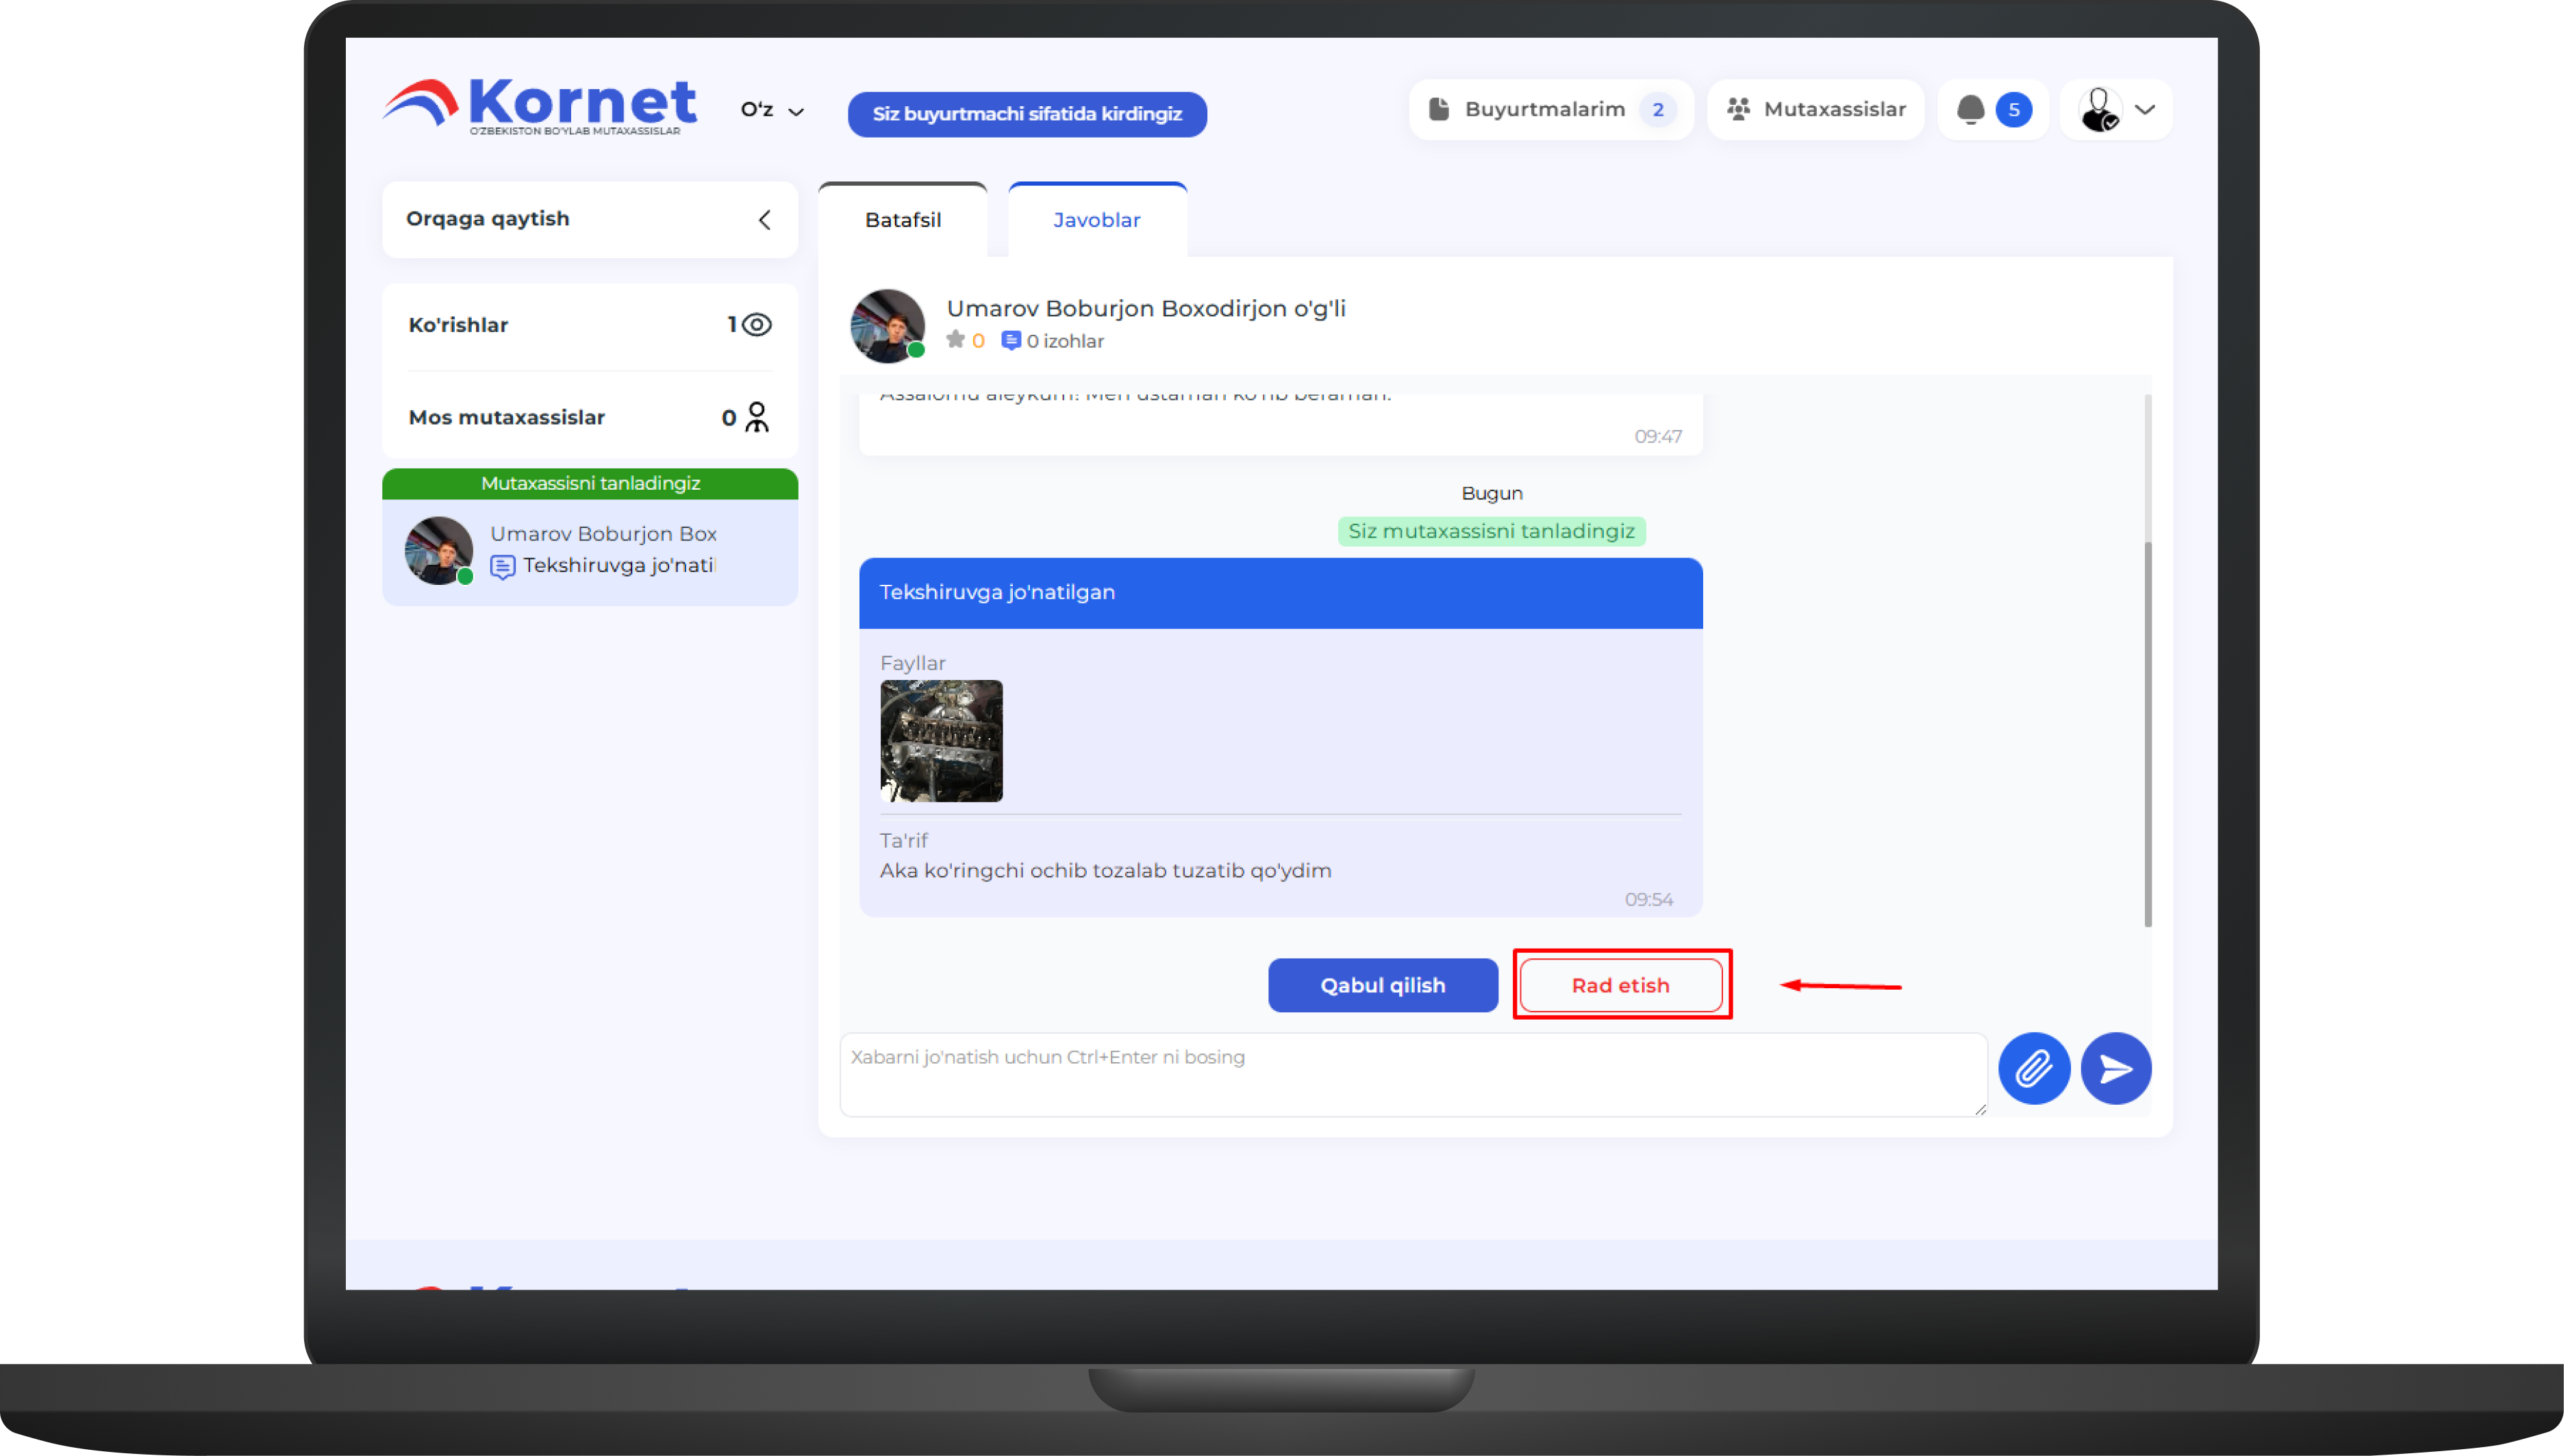Open the notifications bell icon
This screenshot has width=2564, height=1456.
(x=1970, y=110)
